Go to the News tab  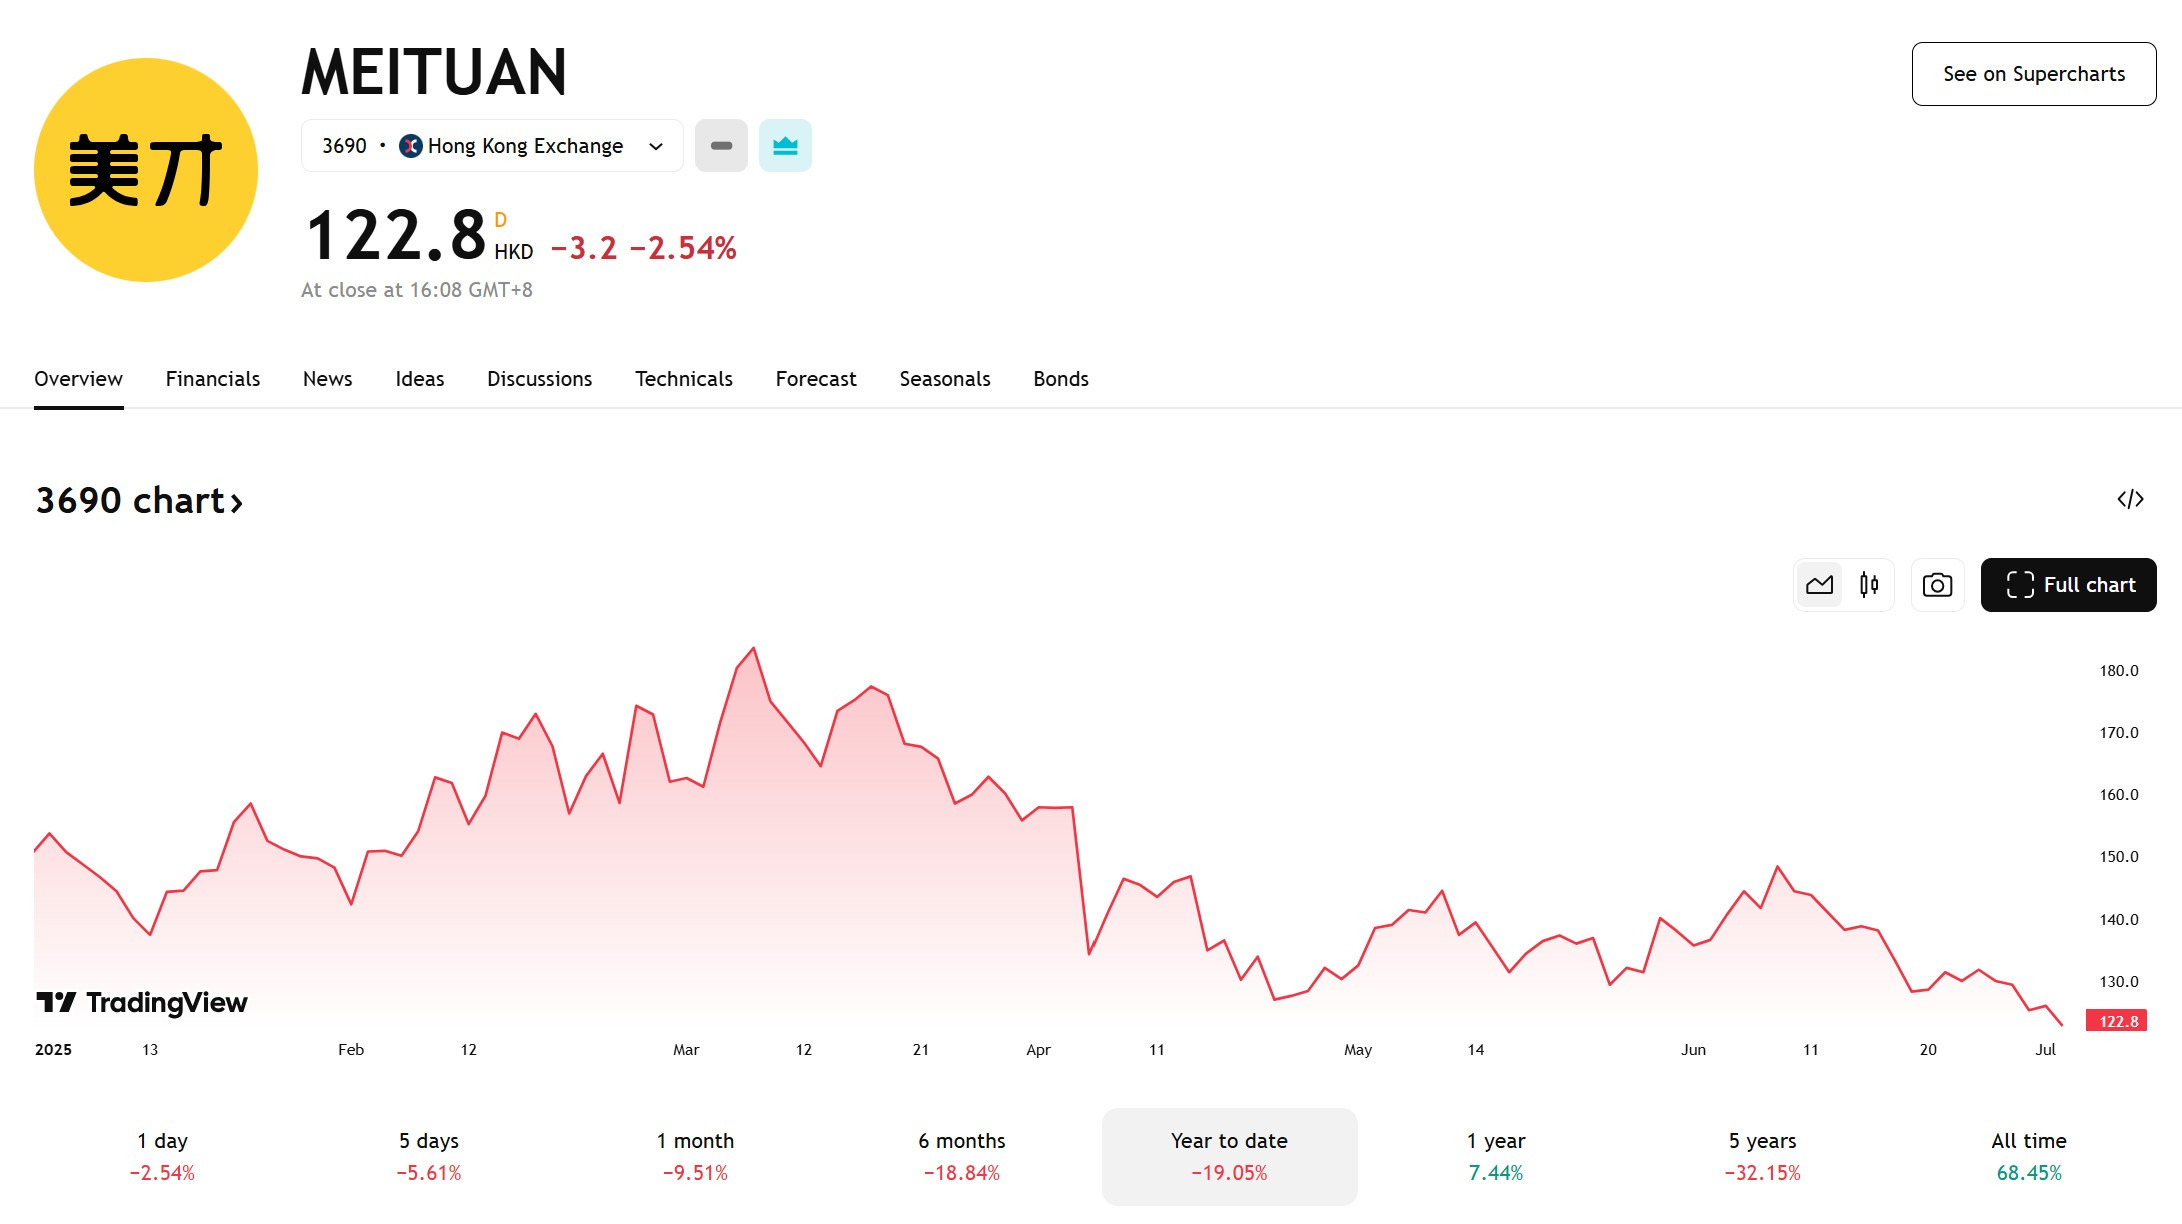pyautogui.click(x=328, y=379)
